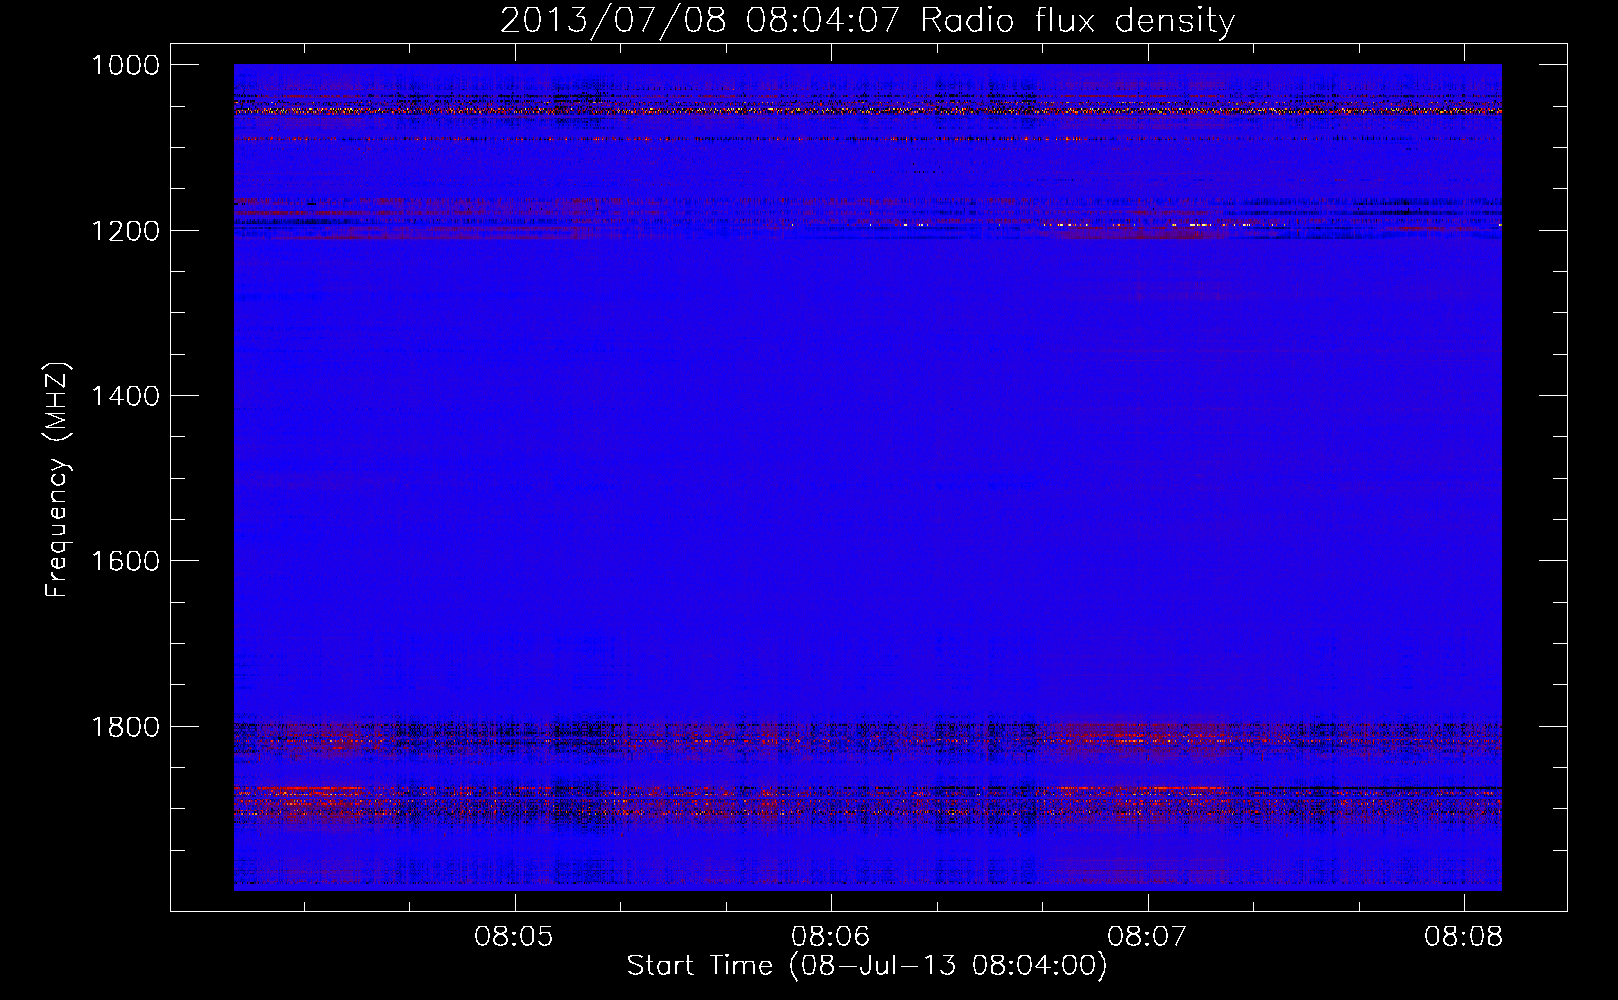This screenshot has width=1618, height=1000.
Task: Select the 1000 frequency axis label
Action: coord(125,65)
